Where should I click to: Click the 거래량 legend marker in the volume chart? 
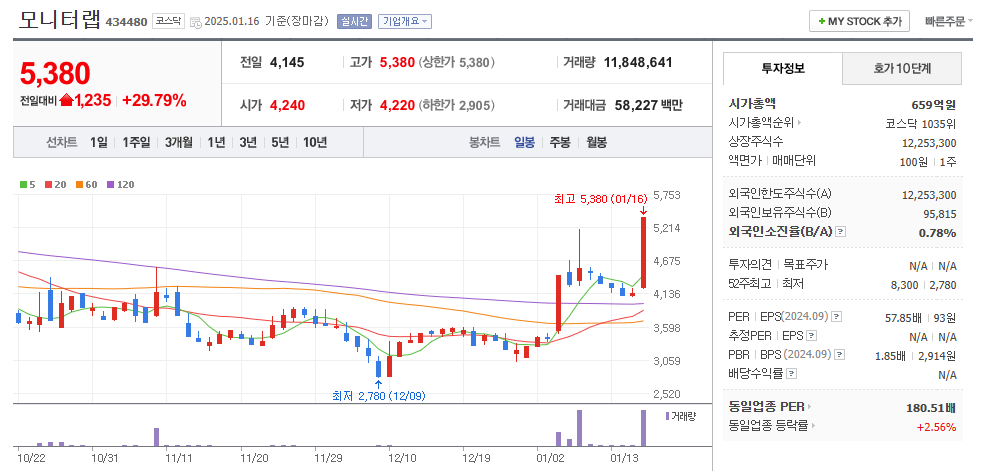[x=667, y=416]
